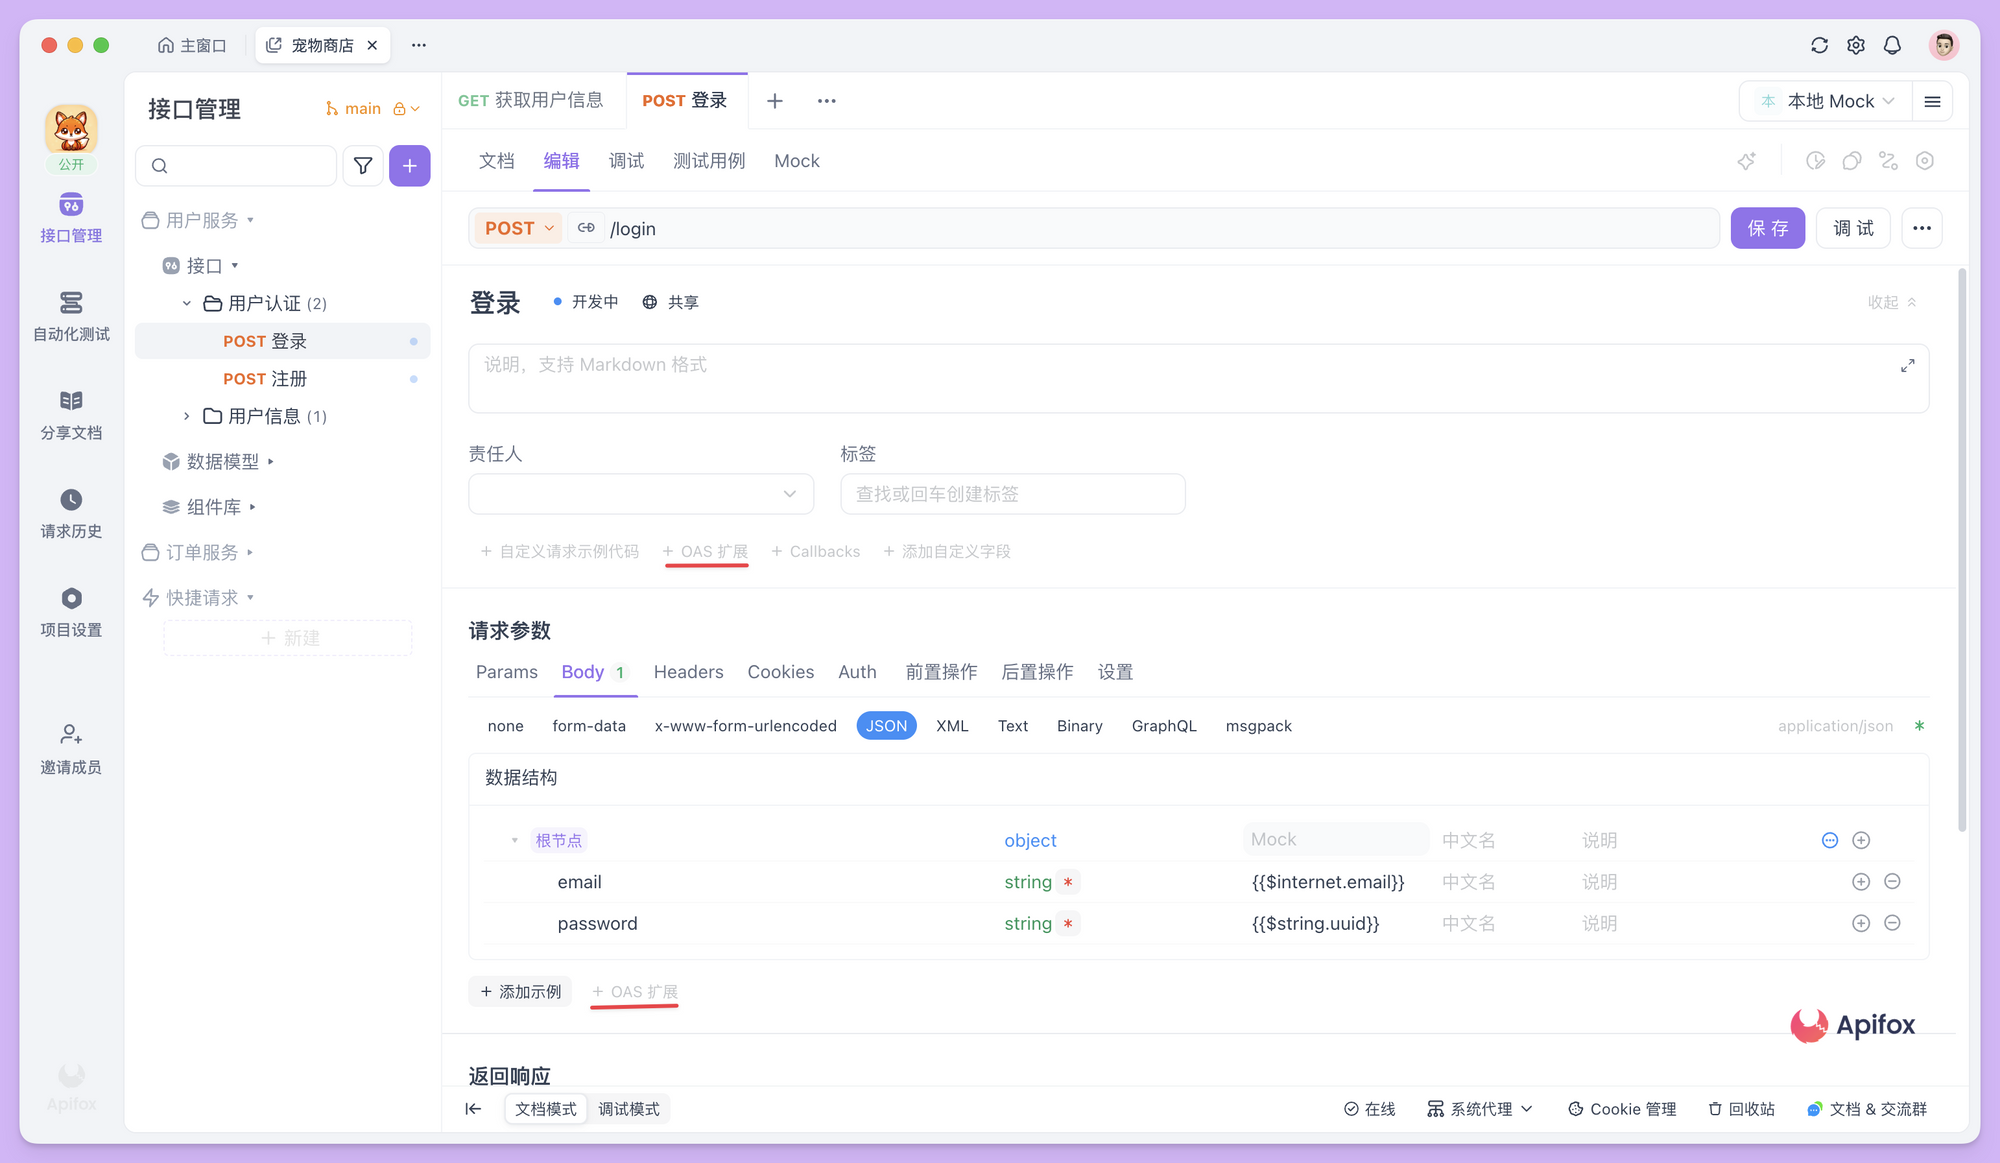Click the purple plus icon to create API

(410, 165)
